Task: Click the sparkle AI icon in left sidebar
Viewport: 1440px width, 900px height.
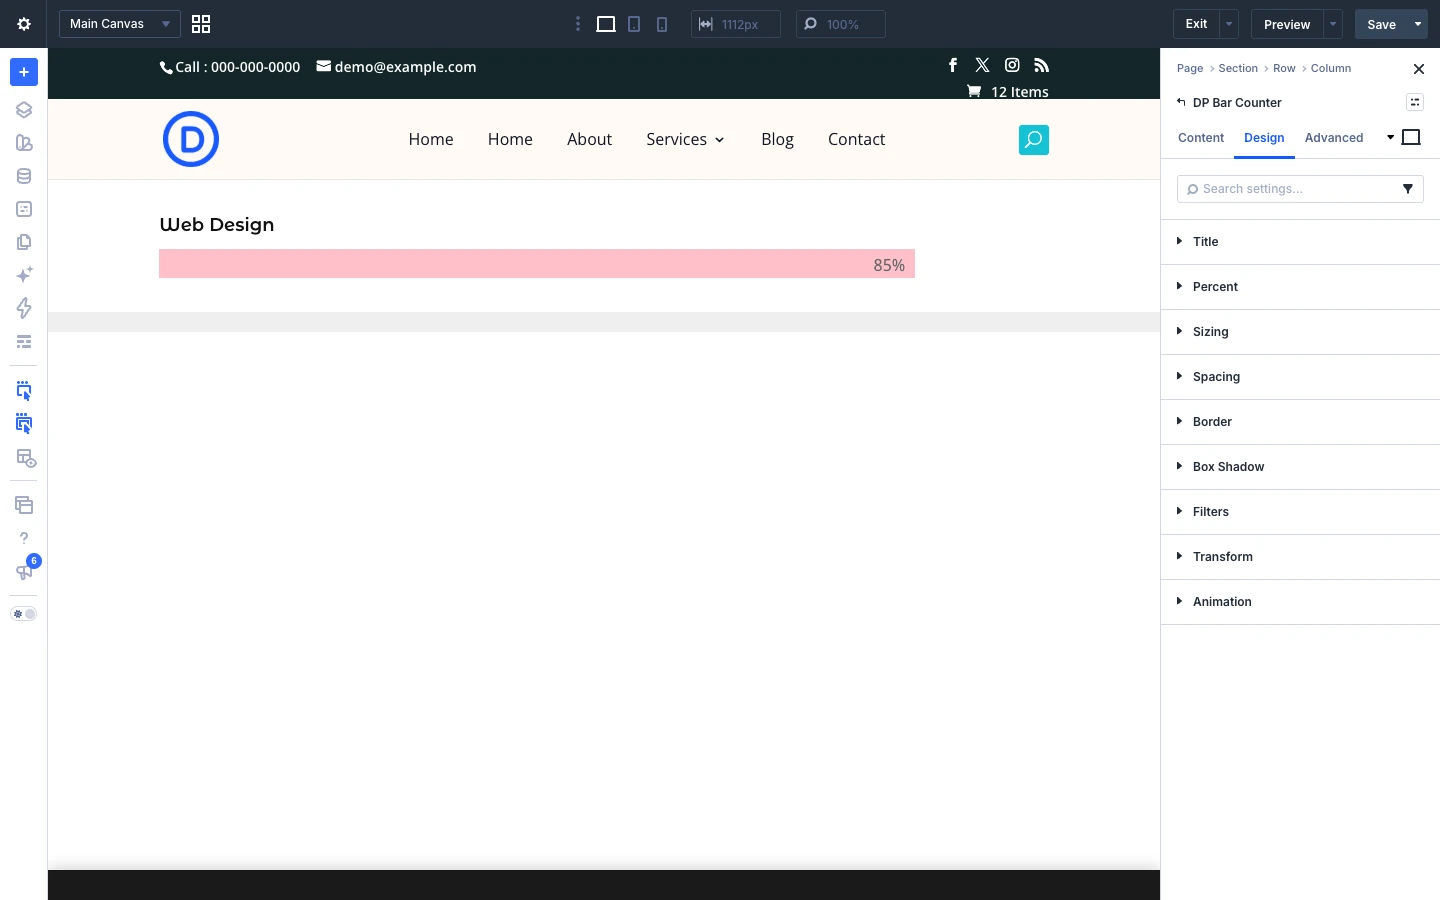Action: pyautogui.click(x=24, y=275)
